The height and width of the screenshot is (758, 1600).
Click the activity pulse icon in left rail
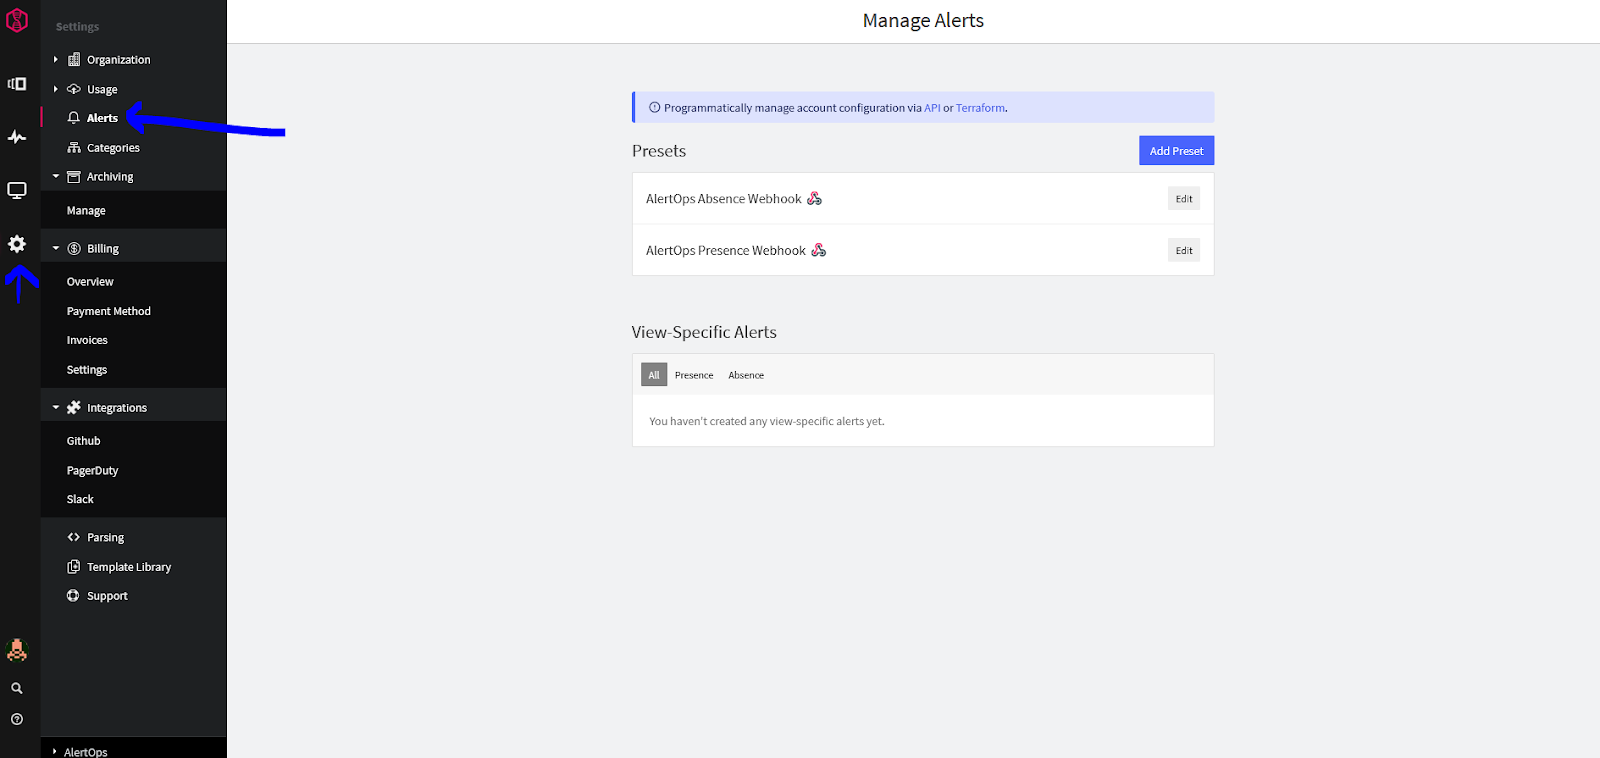point(17,137)
